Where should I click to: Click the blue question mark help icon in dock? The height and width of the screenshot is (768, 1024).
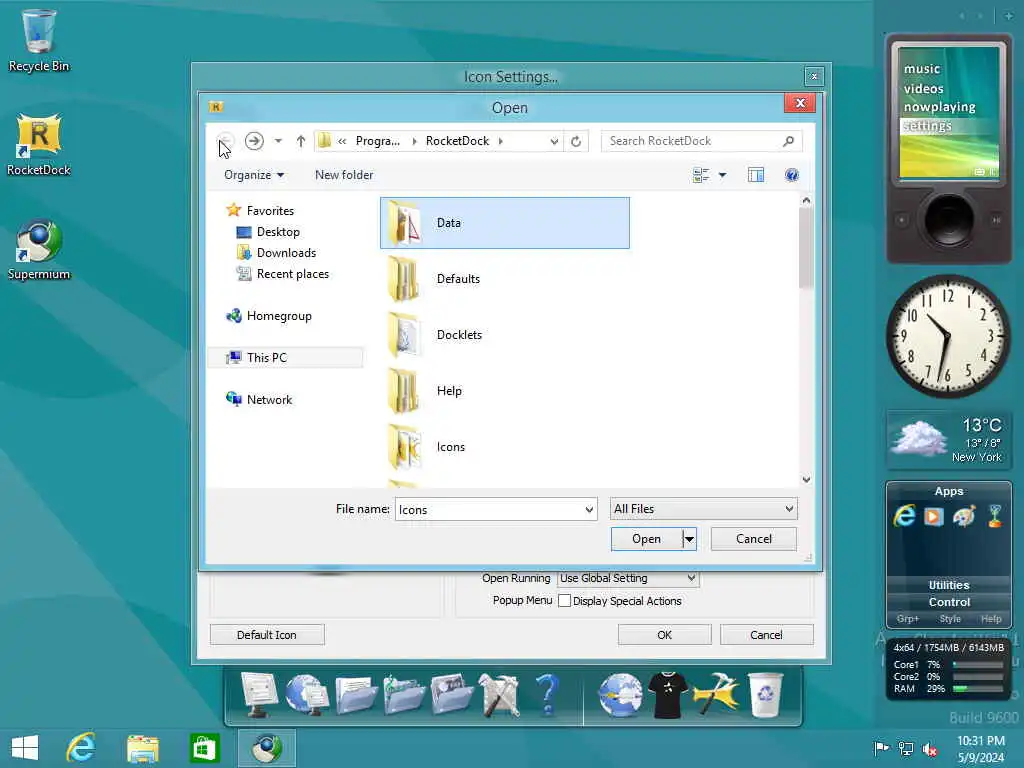[548, 696]
